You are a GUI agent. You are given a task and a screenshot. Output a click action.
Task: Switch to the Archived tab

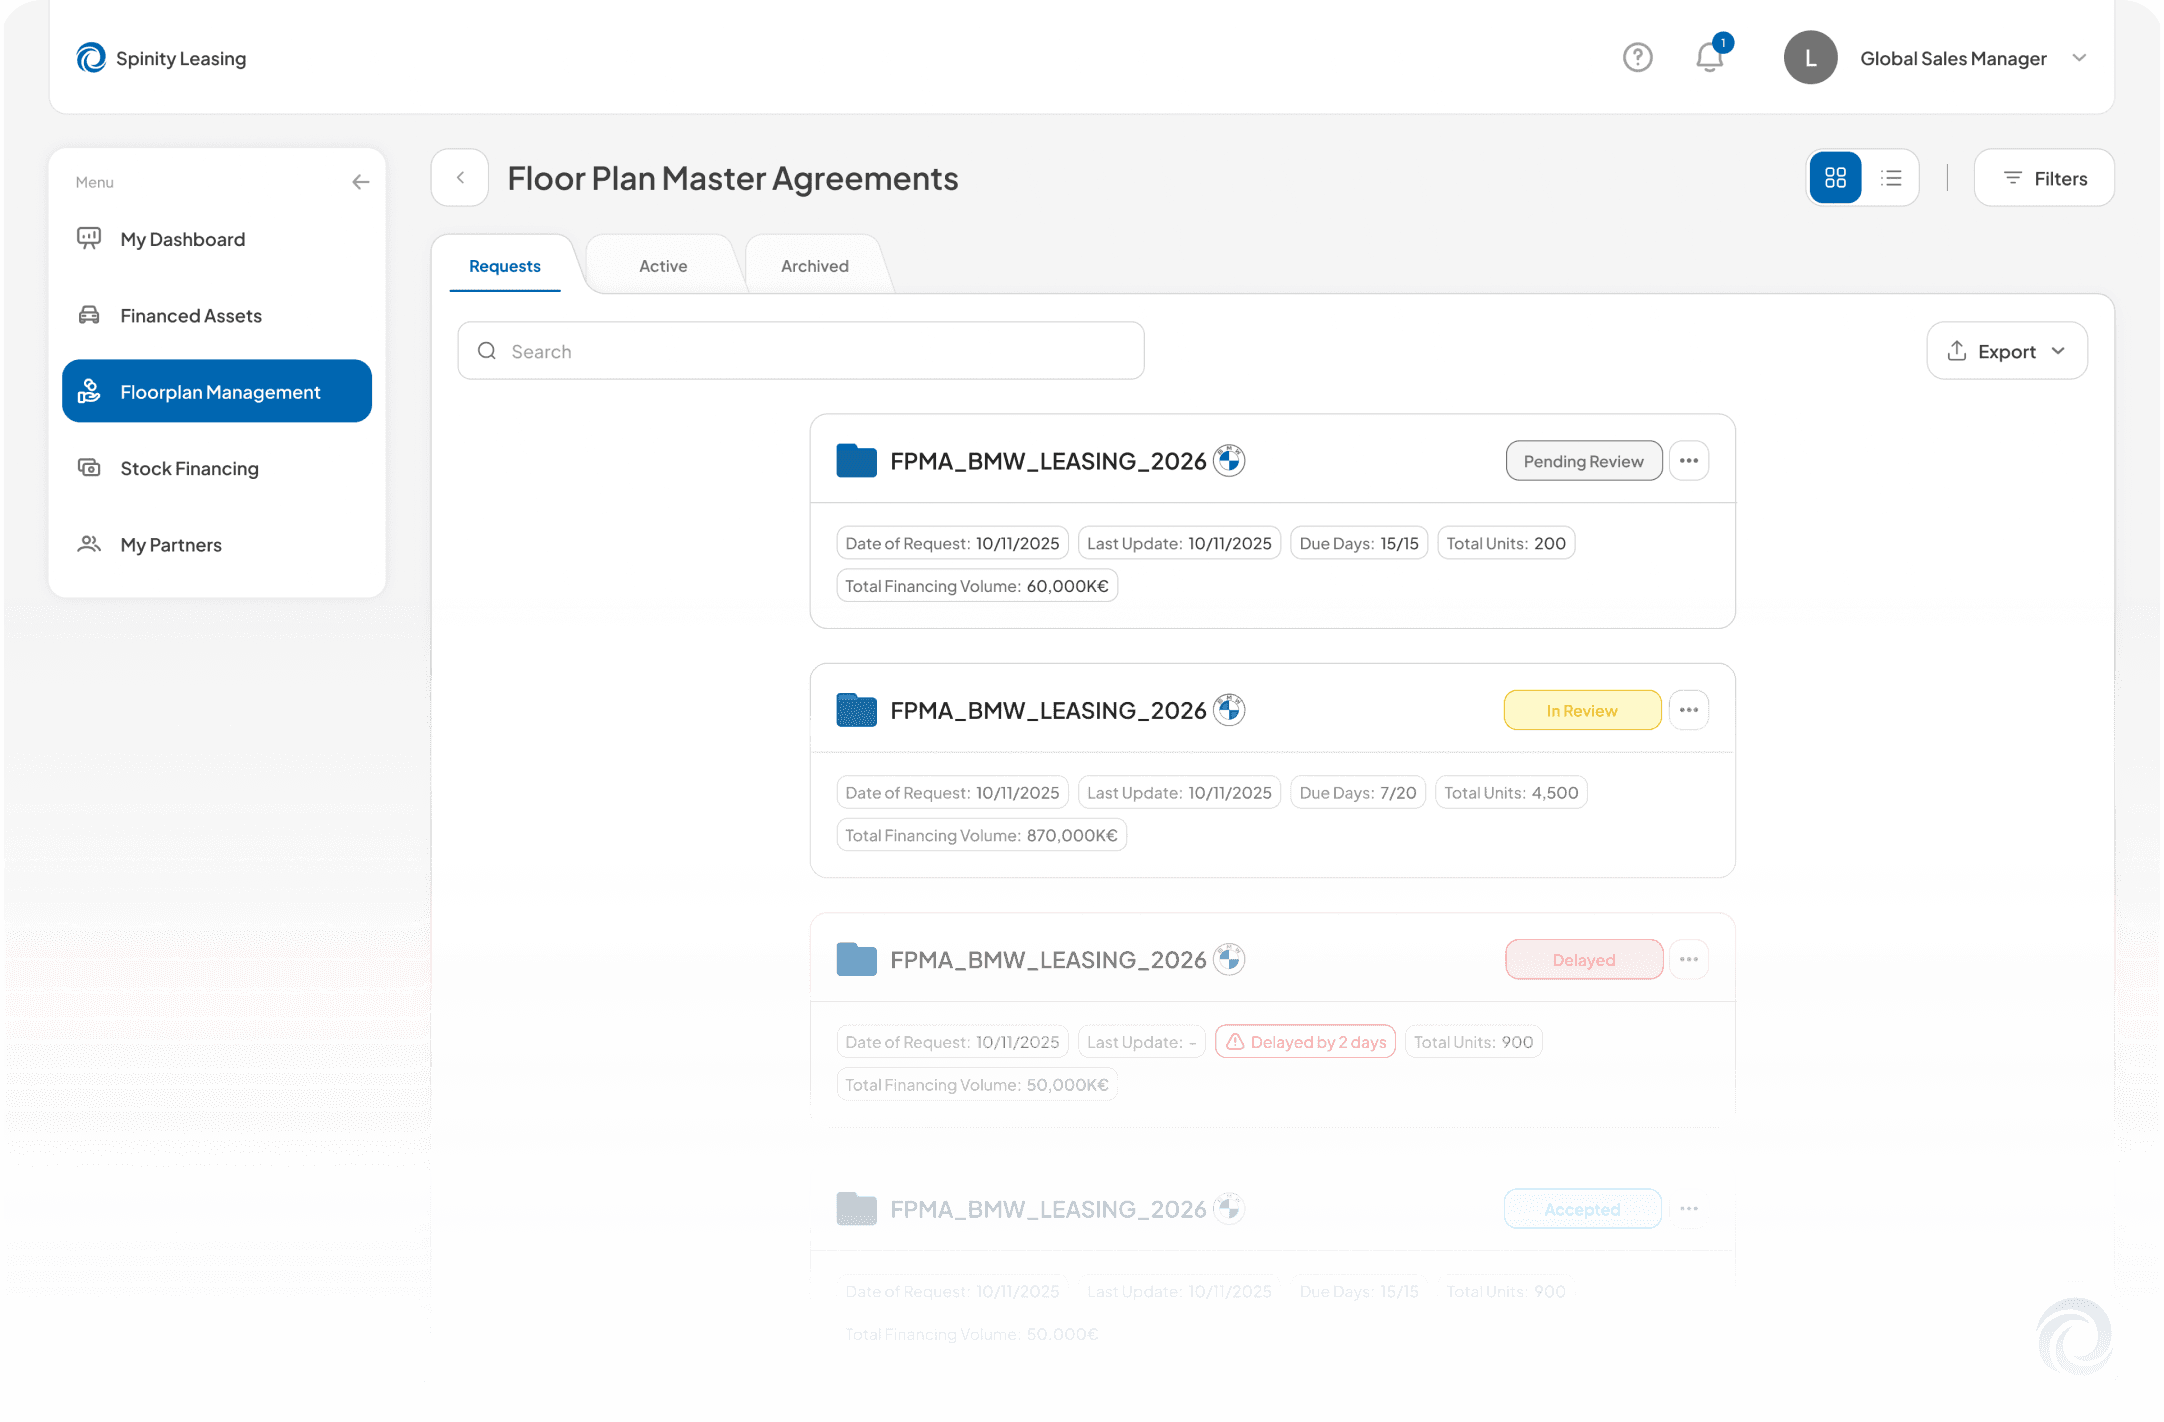pyautogui.click(x=814, y=266)
